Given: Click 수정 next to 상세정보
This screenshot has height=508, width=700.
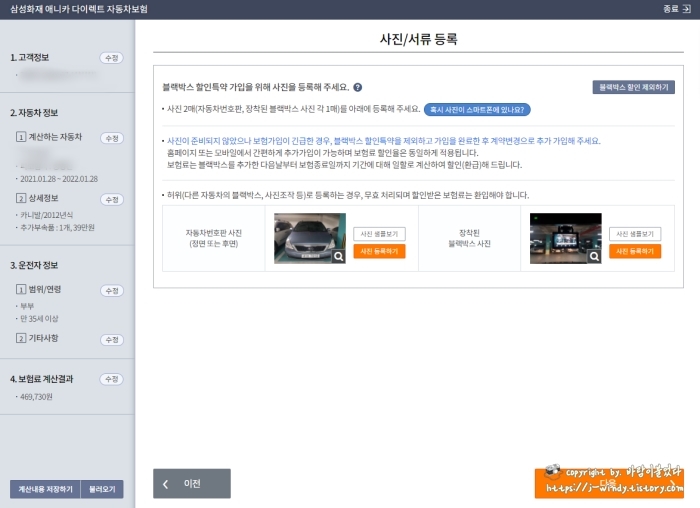Looking at the screenshot, I should point(112,200).
